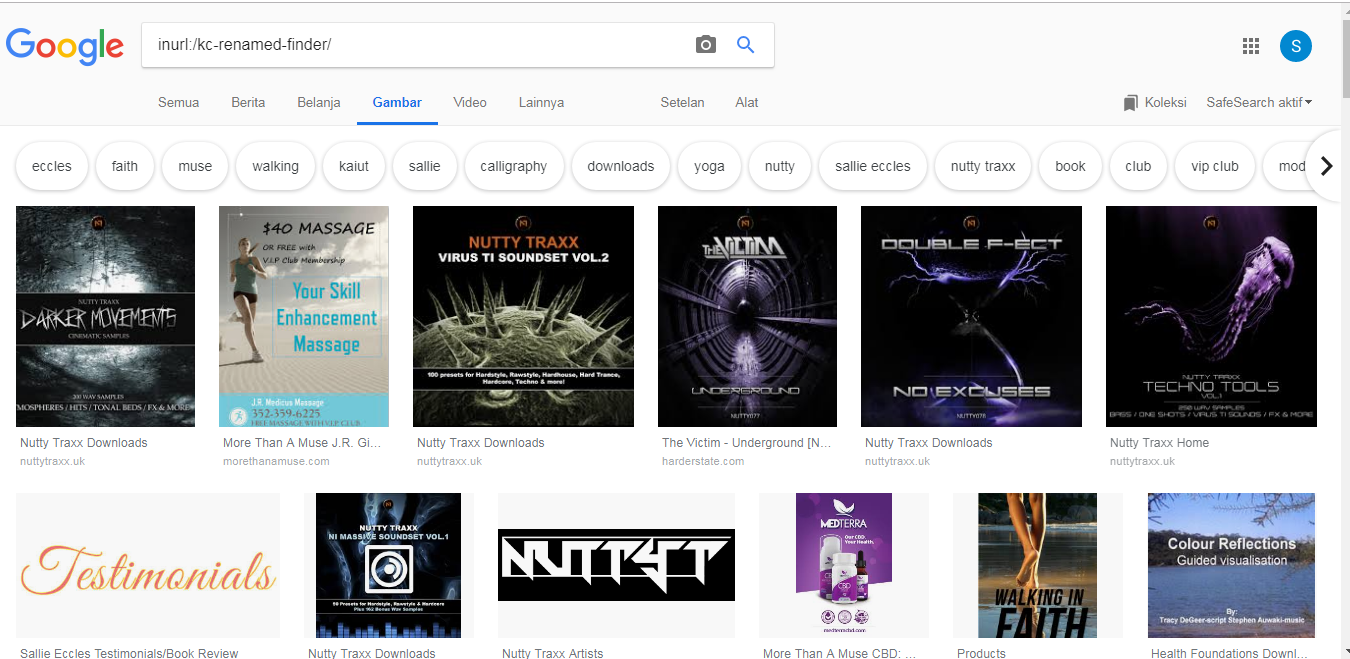Open Medterra CBD product image
This screenshot has height=659, width=1350.
844,566
